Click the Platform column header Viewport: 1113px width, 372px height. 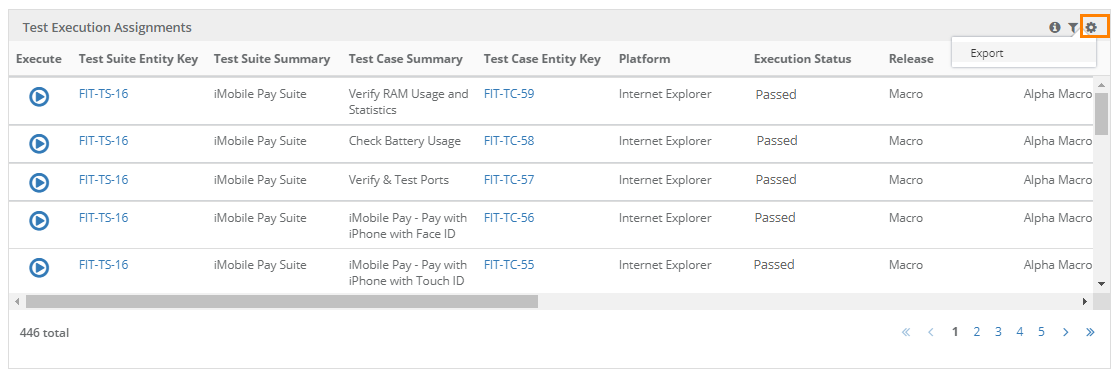645,59
